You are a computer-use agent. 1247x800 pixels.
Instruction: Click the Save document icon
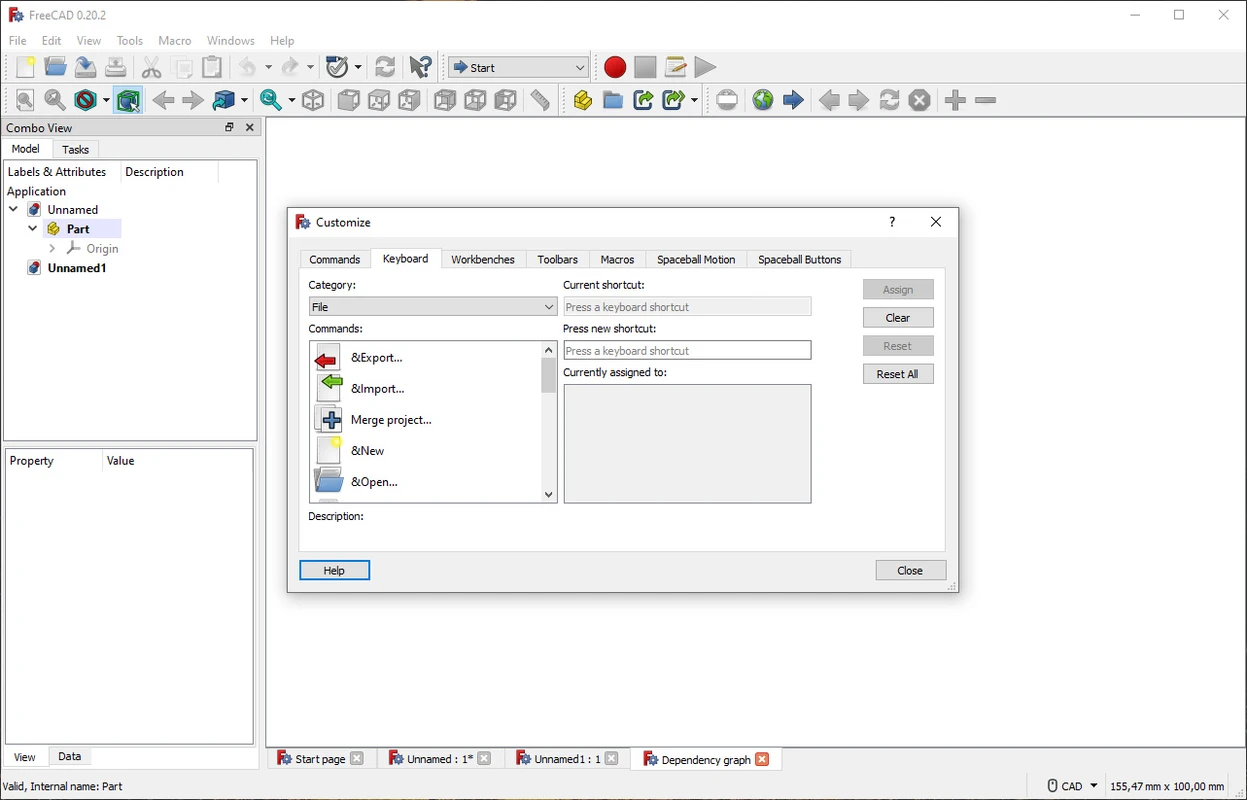point(86,67)
